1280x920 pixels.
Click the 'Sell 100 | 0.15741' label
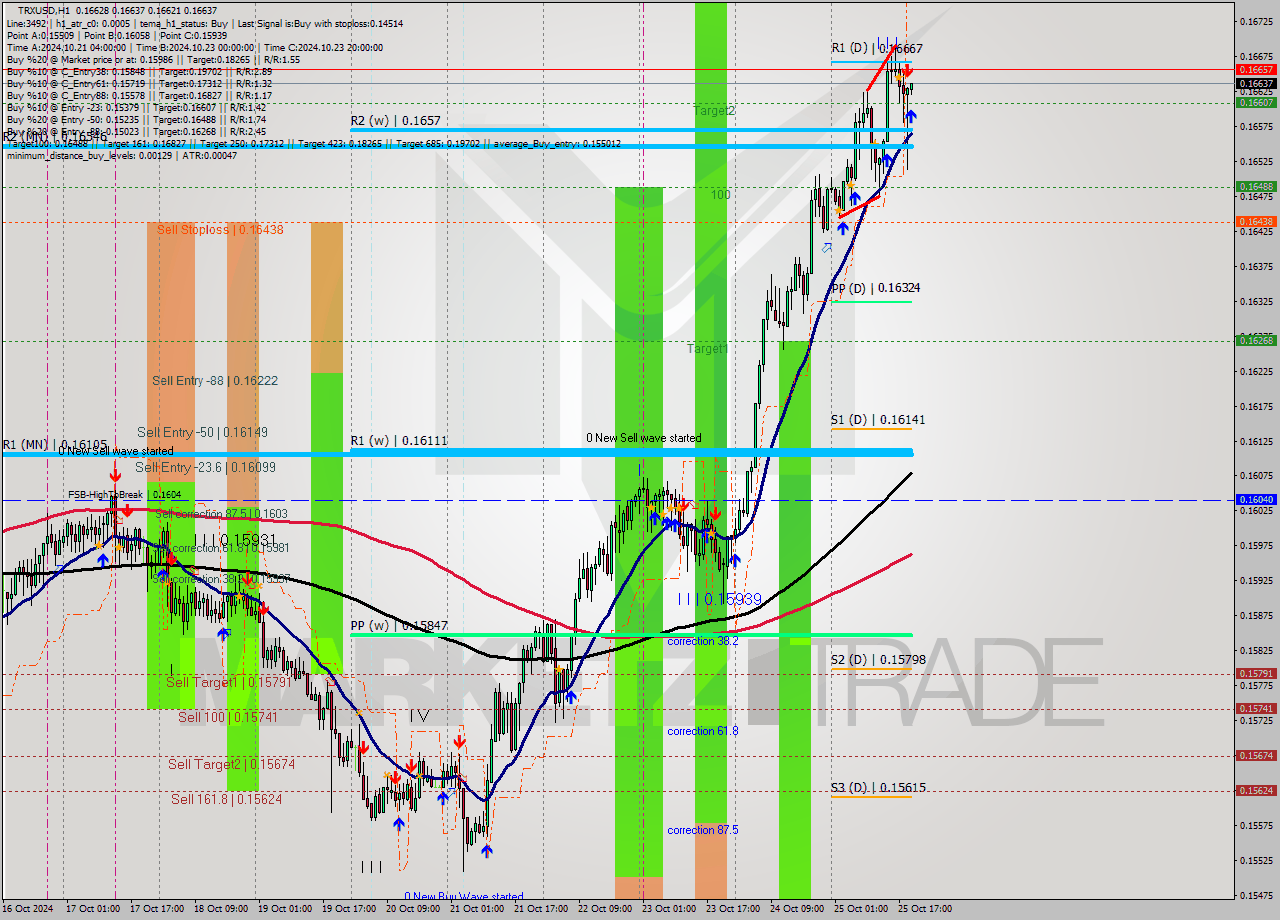[227, 717]
